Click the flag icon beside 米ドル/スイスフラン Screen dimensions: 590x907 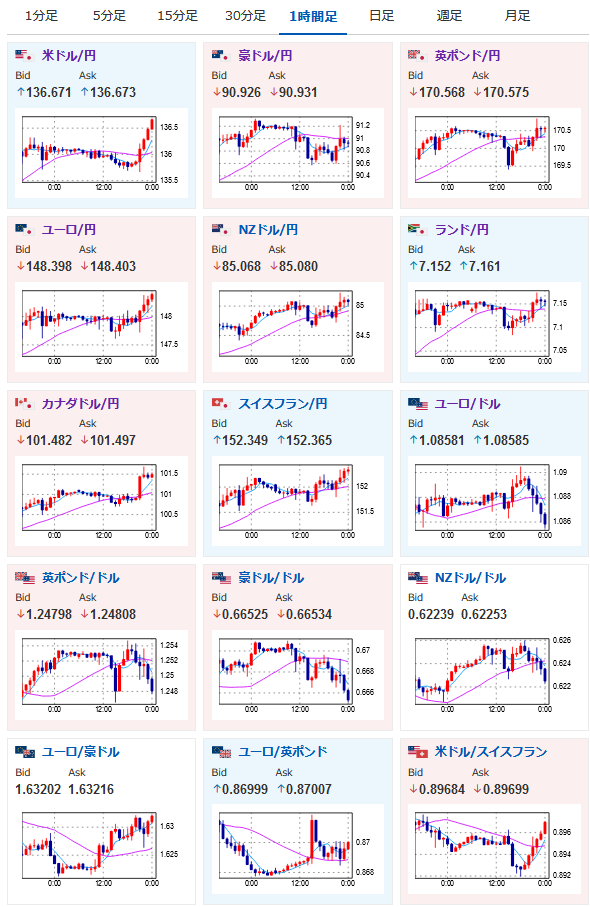[417, 752]
